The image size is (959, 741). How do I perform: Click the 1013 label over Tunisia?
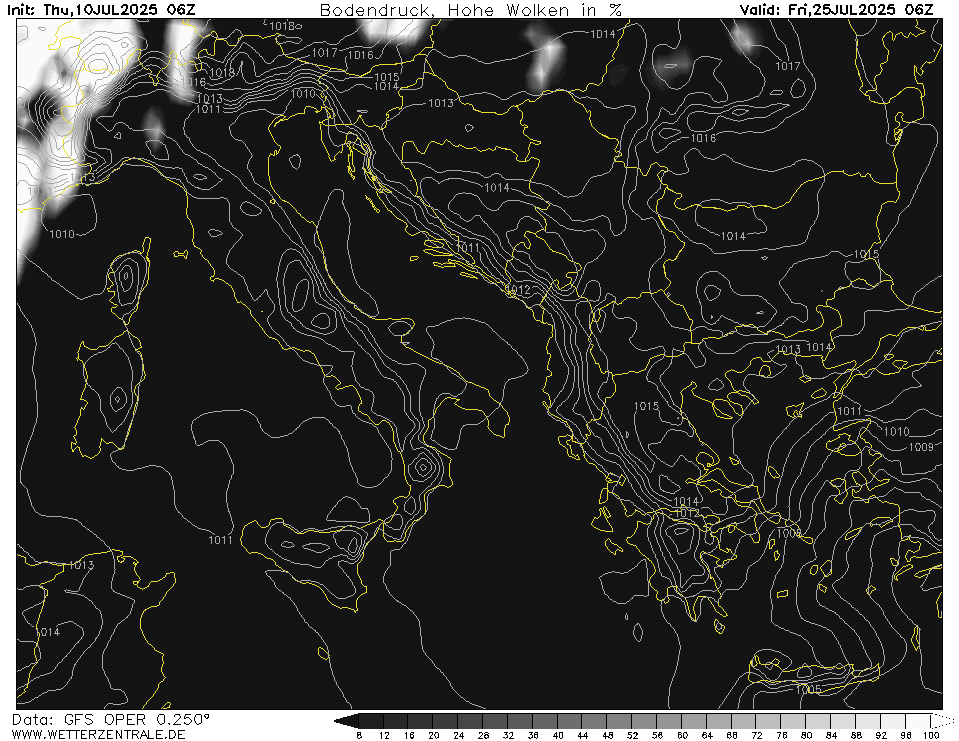pos(81,565)
